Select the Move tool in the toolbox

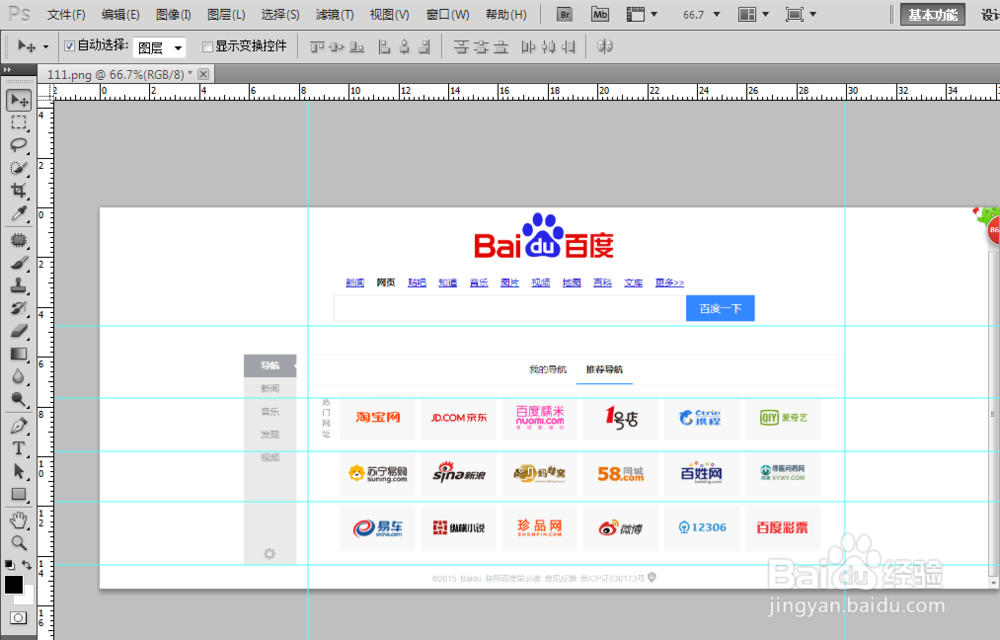(19, 100)
